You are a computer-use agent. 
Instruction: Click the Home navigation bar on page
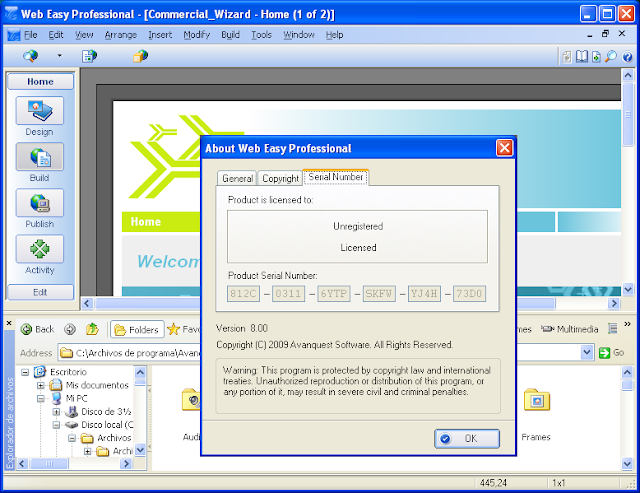(161, 222)
